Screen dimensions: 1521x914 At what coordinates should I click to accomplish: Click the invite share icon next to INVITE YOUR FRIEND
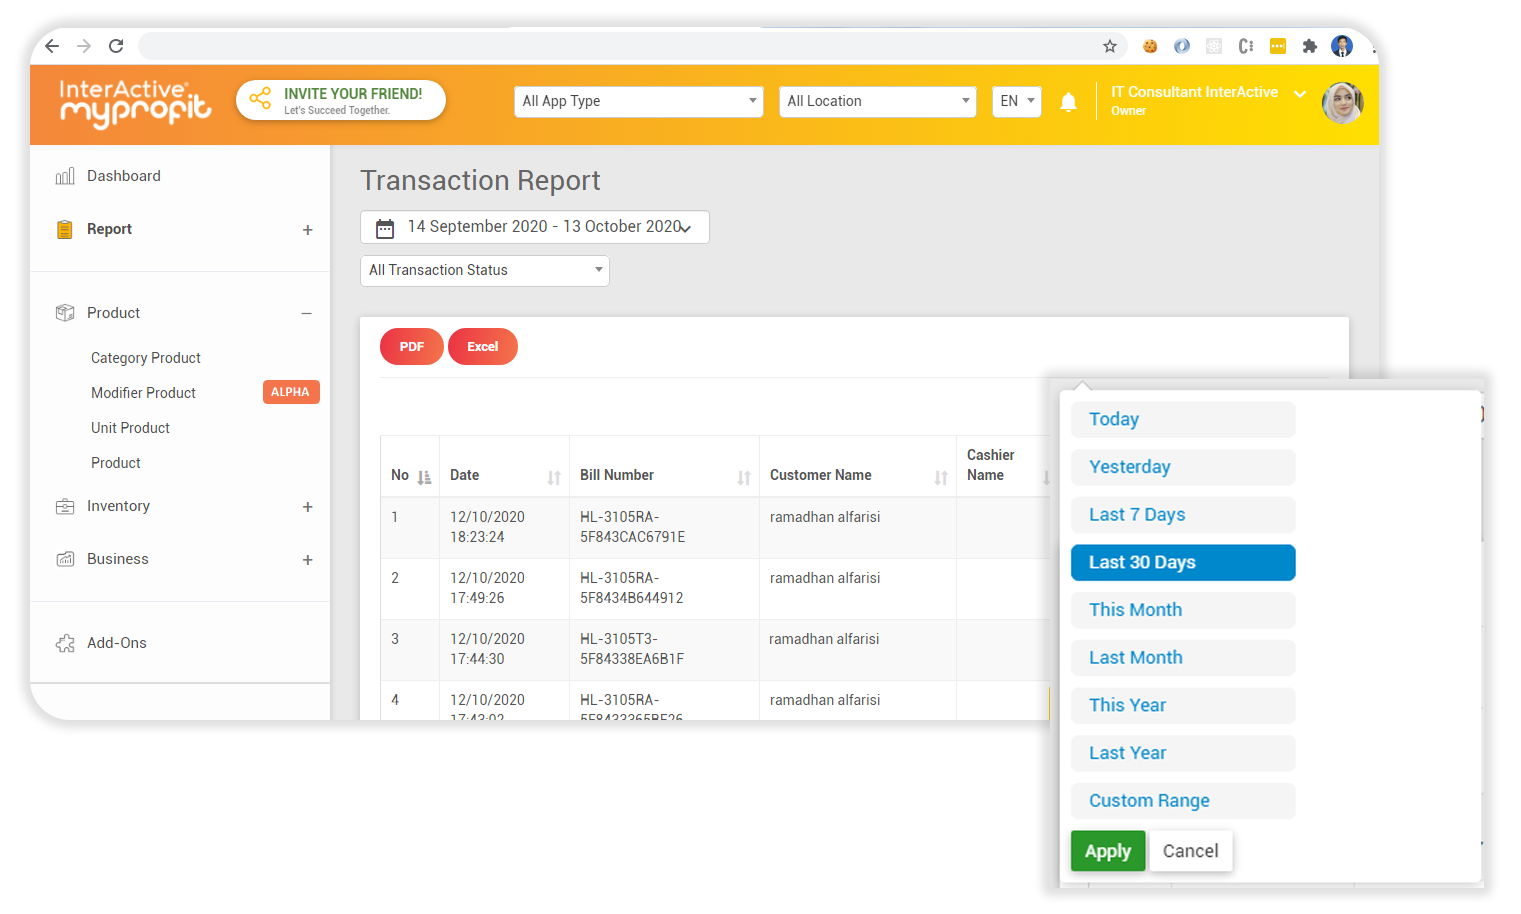pos(260,99)
